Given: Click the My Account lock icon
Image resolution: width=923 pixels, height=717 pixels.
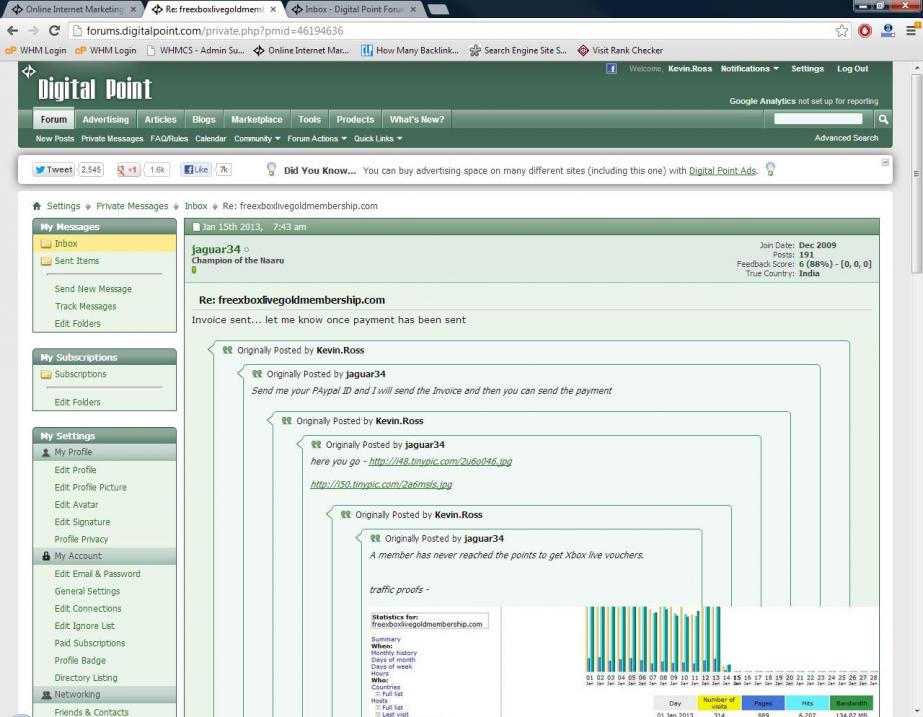Looking at the screenshot, I should (x=46, y=556).
